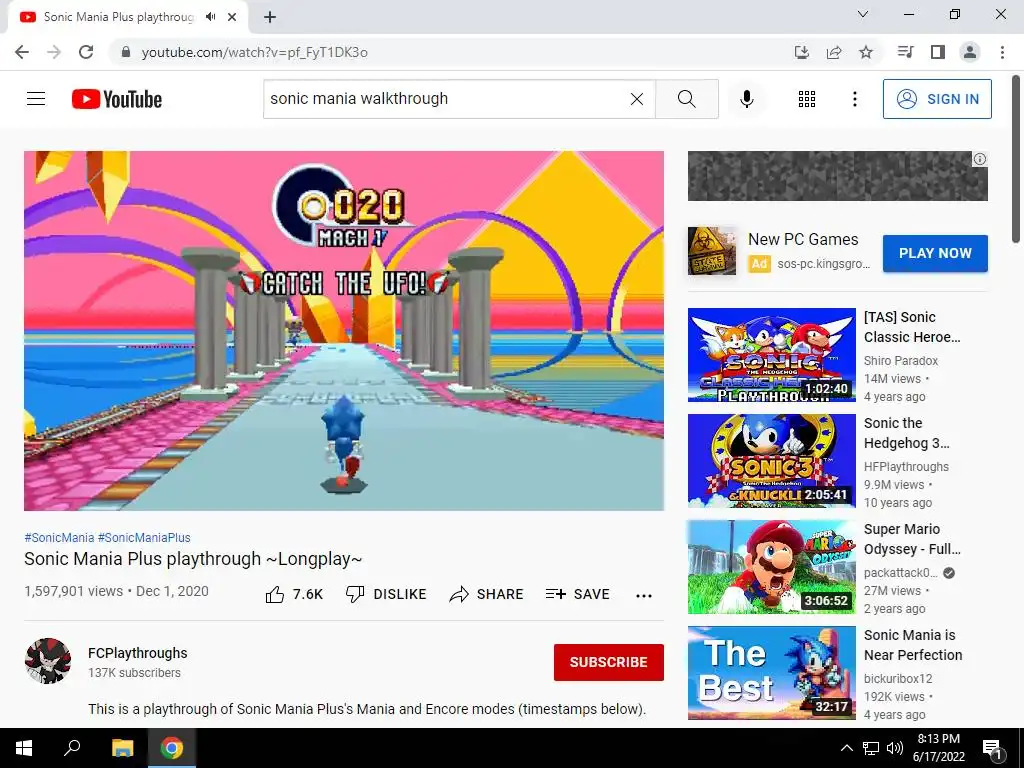Image resolution: width=1024 pixels, height=768 pixels.
Task: Click the address bar URL
Action: click(x=255, y=52)
